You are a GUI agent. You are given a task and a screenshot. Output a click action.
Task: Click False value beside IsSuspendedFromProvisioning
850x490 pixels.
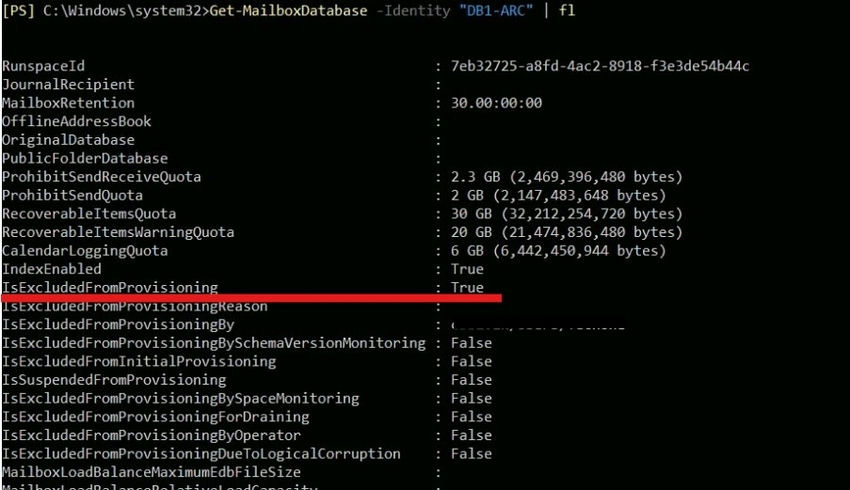pyautogui.click(x=471, y=380)
